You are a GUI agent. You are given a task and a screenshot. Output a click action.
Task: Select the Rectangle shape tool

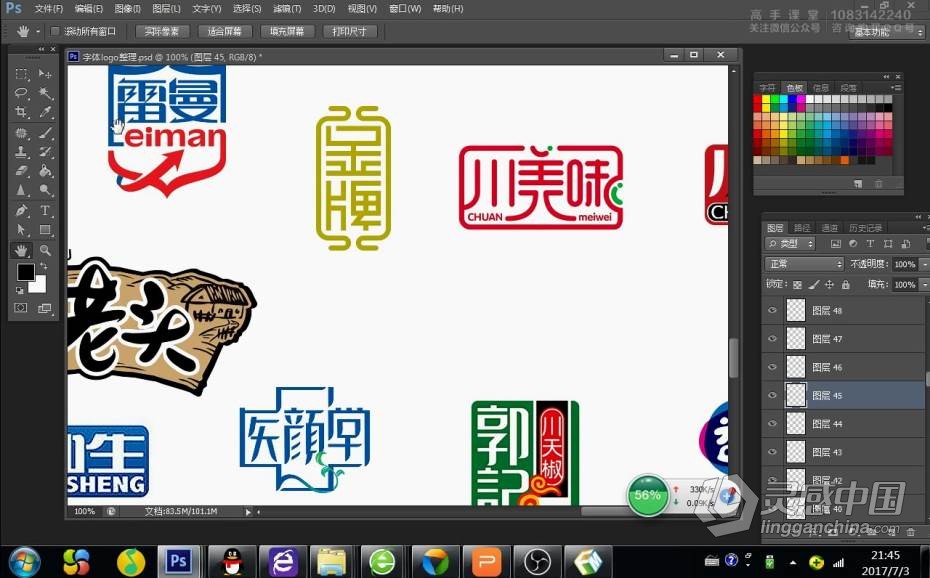tap(45, 229)
